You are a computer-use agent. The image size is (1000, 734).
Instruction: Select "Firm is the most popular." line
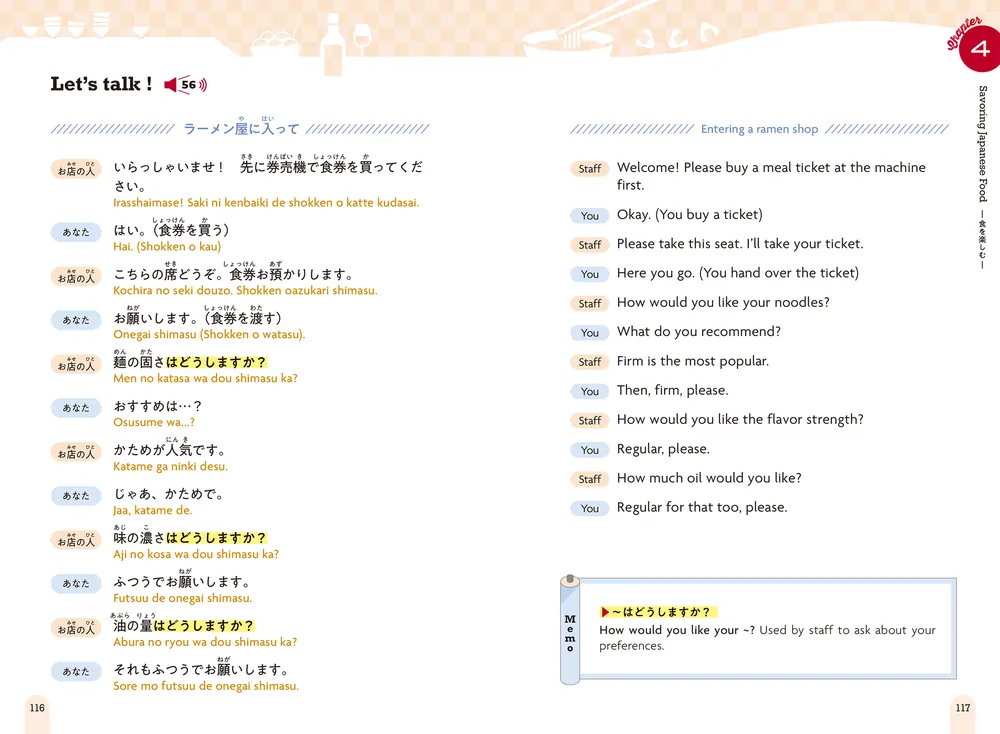[693, 362]
